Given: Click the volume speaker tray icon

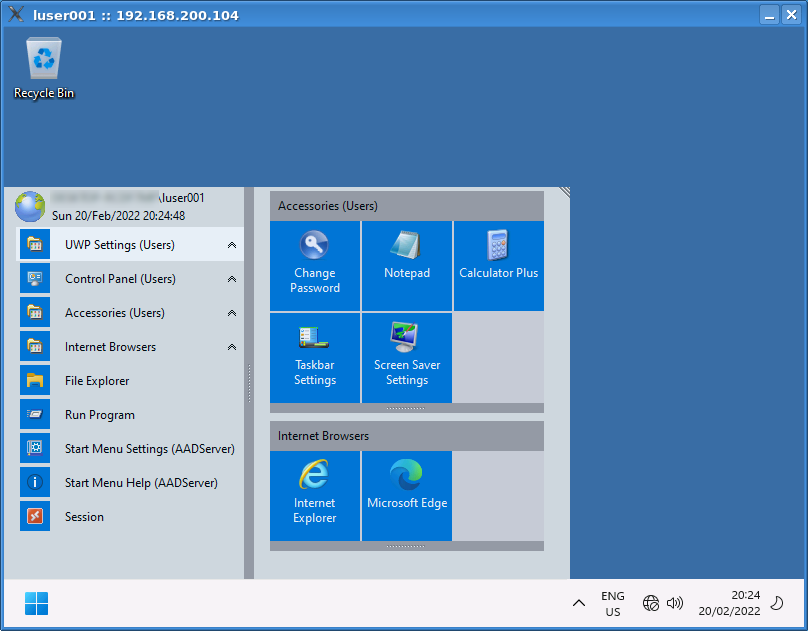Looking at the screenshot, I should point(675,603).
